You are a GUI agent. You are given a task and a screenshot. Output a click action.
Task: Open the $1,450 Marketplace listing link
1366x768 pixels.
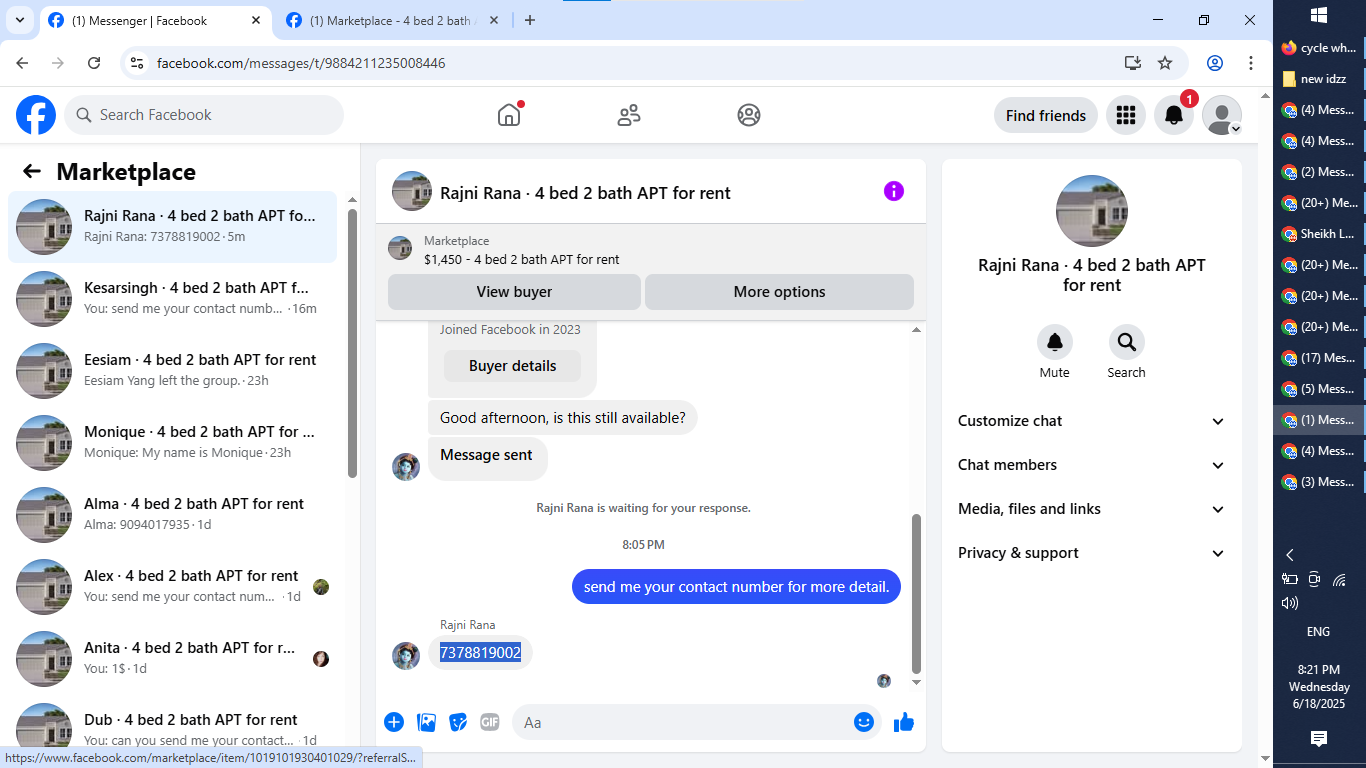pos(522,259)
